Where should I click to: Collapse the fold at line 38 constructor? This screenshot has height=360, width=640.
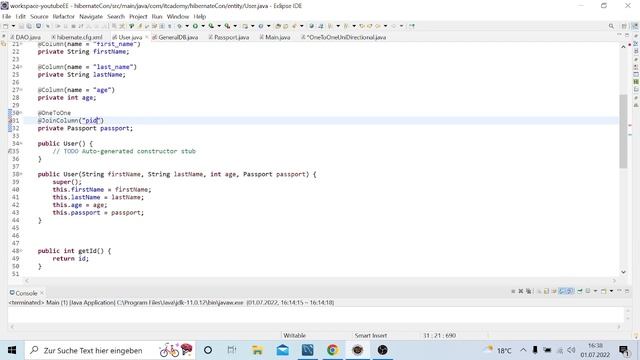tap(21, 174)
